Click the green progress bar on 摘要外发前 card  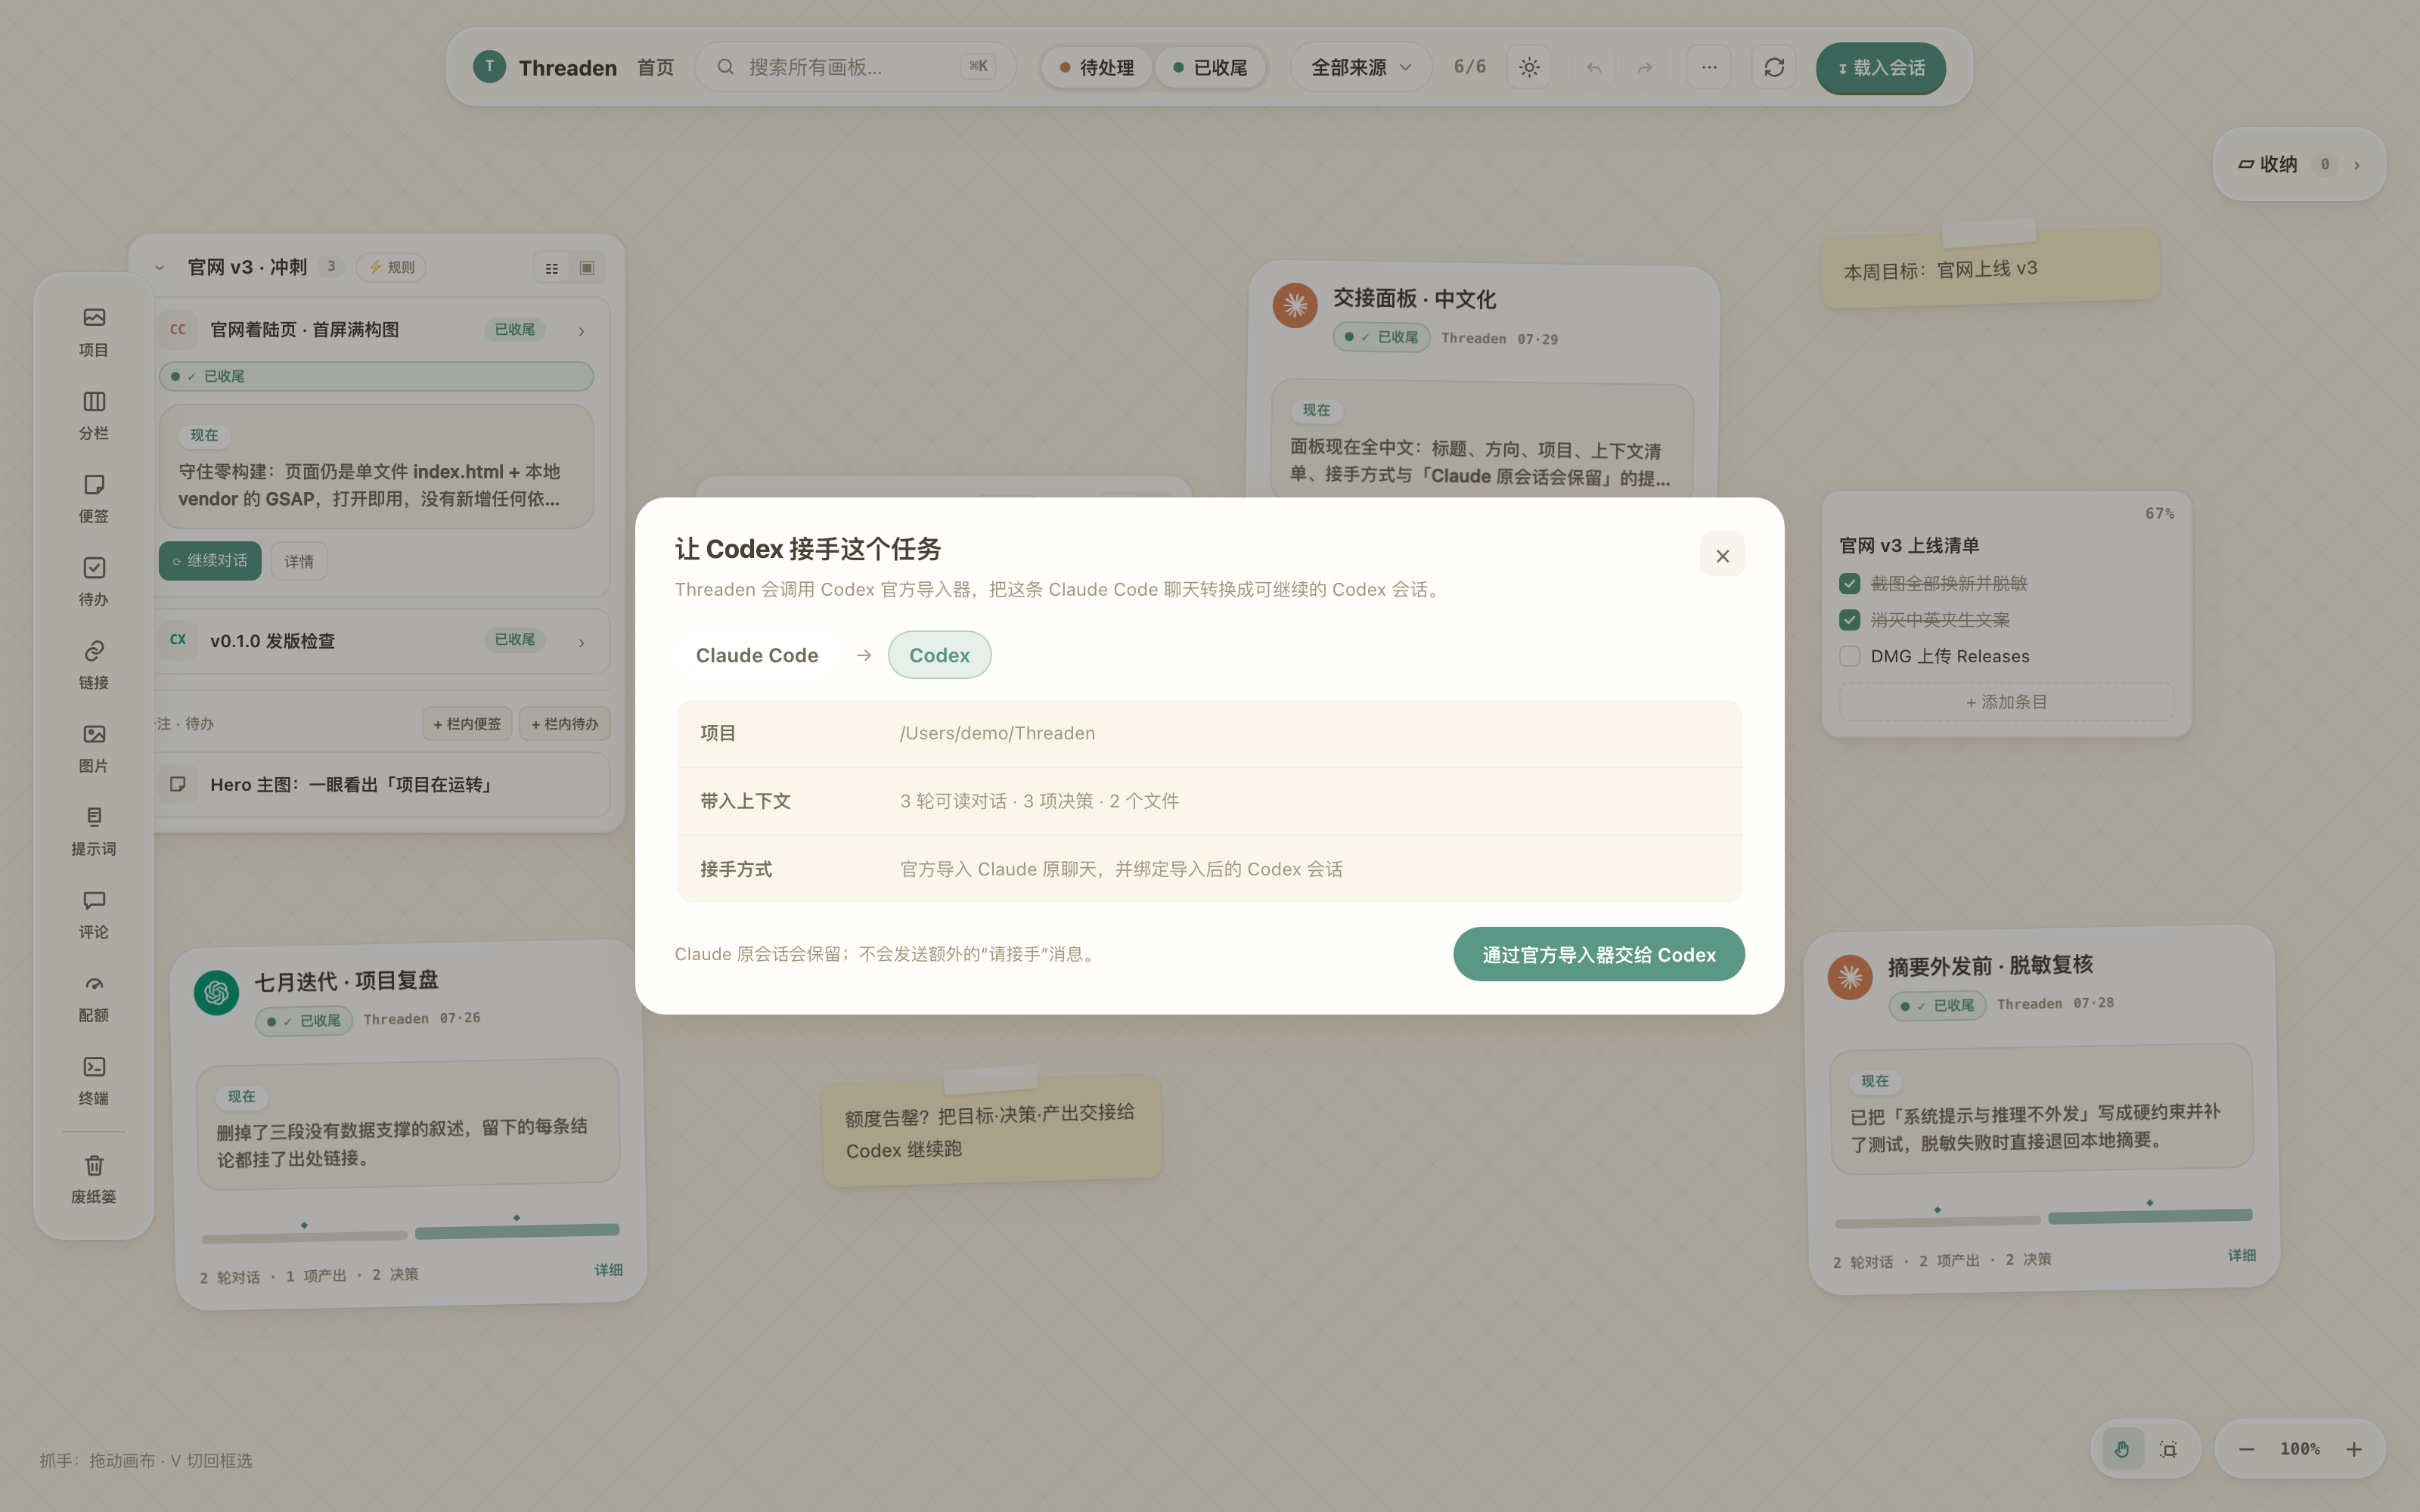point(2150,1216)
